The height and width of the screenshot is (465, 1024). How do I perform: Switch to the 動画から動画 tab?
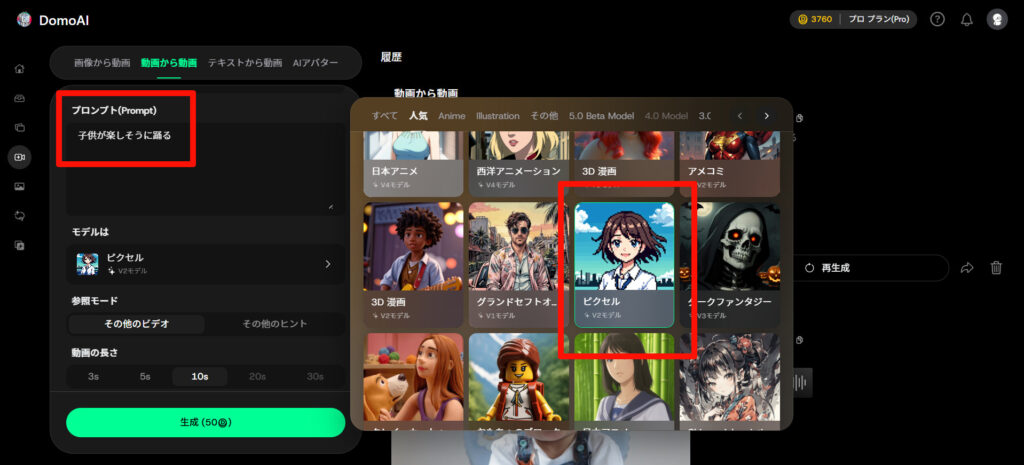(x=168, y=63)
